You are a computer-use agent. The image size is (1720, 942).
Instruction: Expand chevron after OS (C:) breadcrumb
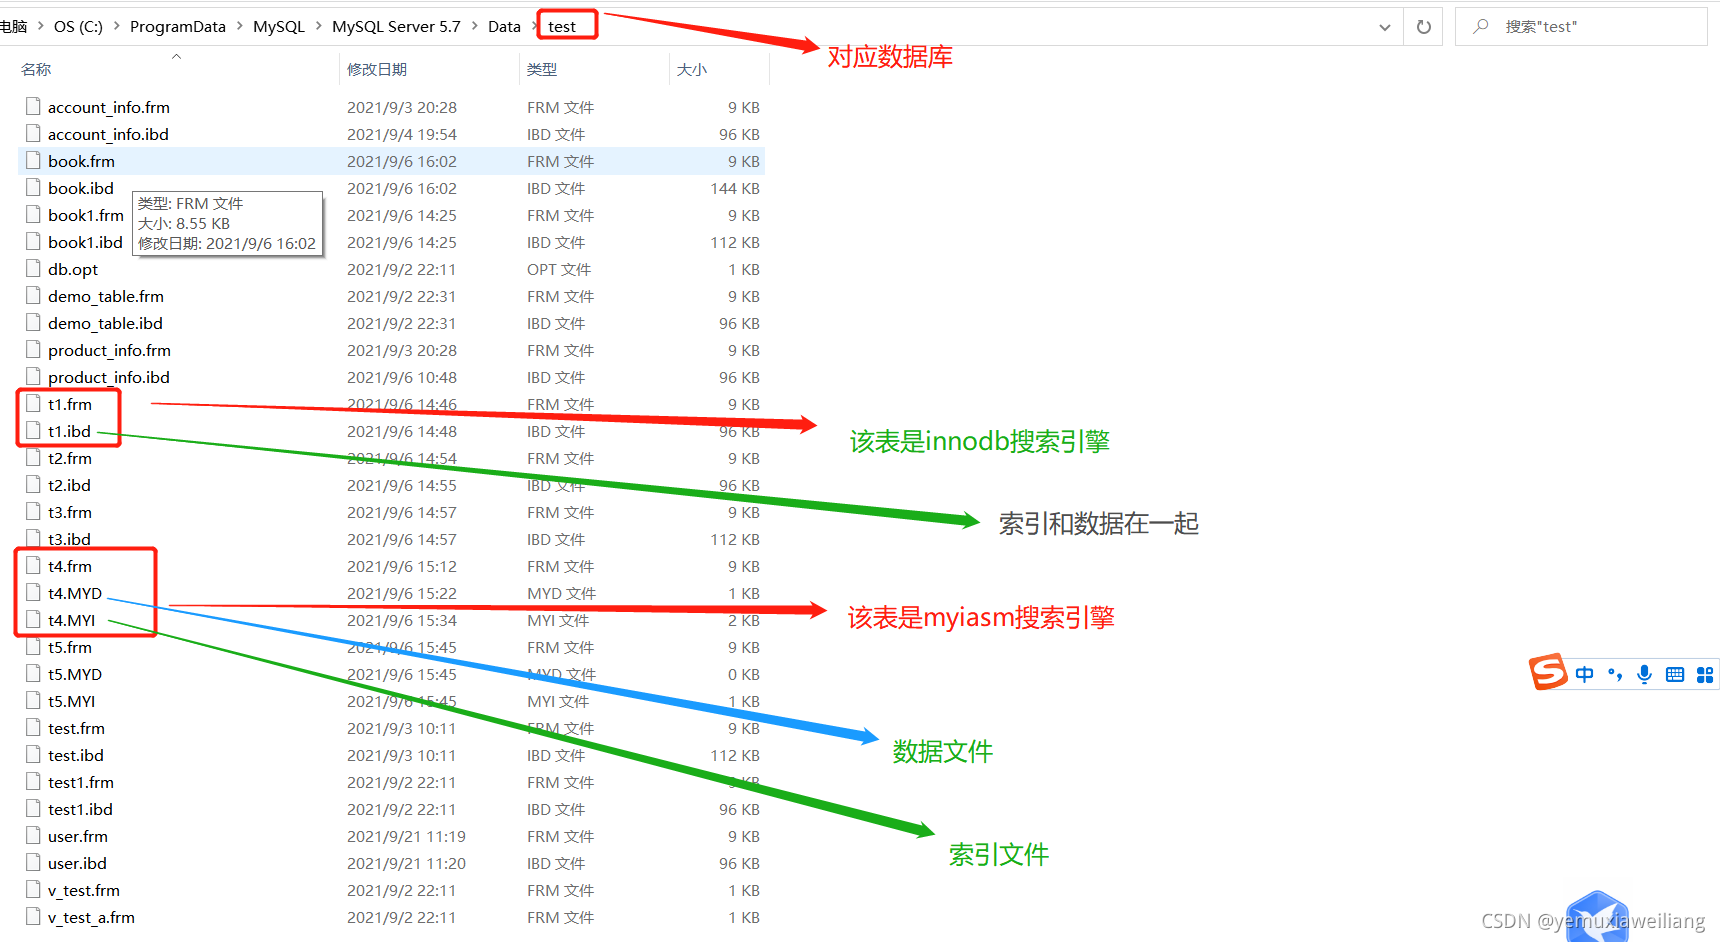[117, 27]
